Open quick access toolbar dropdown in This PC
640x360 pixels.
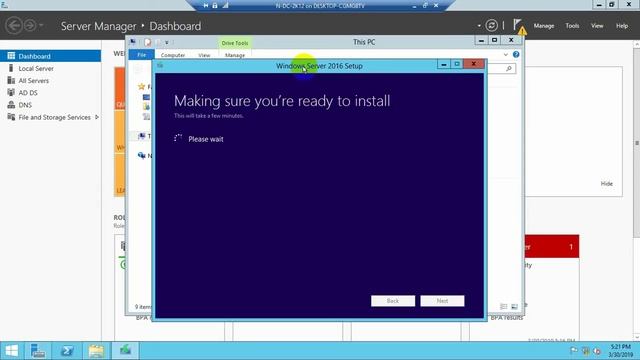167,42
